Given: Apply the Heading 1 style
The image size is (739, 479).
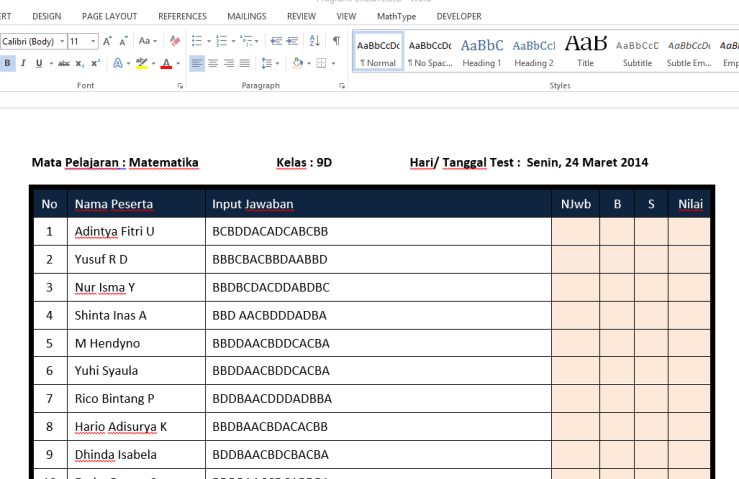Looking at the screenshot, I should (482, 52).
